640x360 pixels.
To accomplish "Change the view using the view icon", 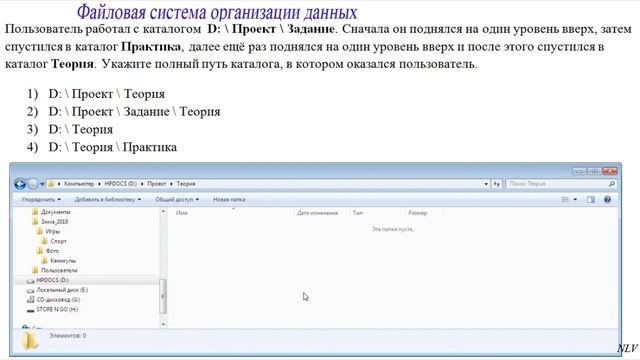I will (565, 200).
